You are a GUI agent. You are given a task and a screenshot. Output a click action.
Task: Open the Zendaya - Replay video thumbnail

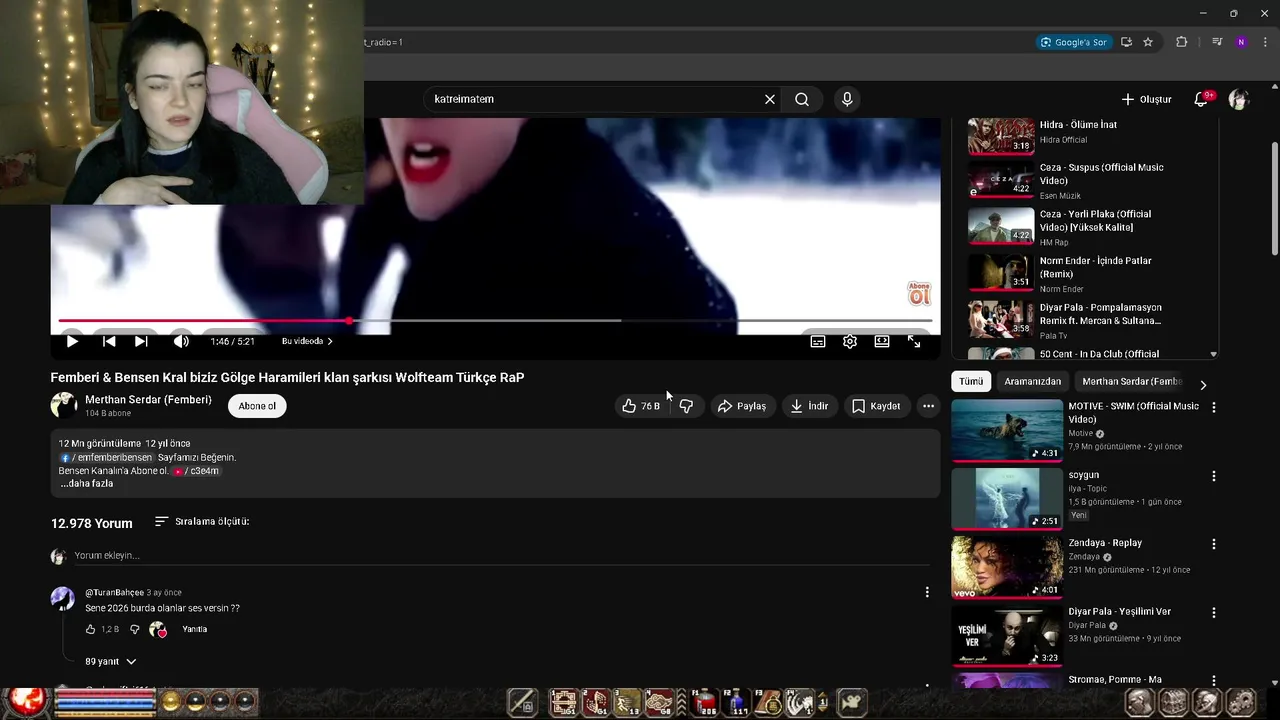pos(1007,567)
